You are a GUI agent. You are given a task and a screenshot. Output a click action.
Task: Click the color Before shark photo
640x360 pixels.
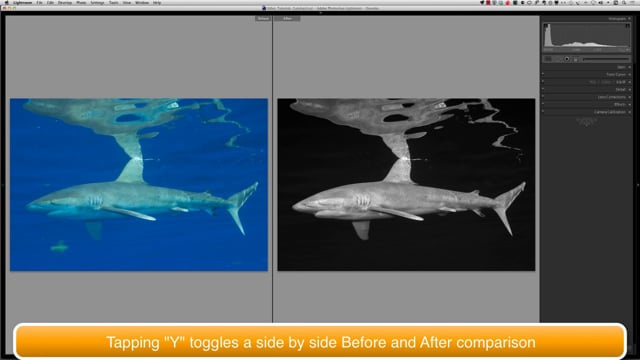pyautogui.click(x=139, y=184)
